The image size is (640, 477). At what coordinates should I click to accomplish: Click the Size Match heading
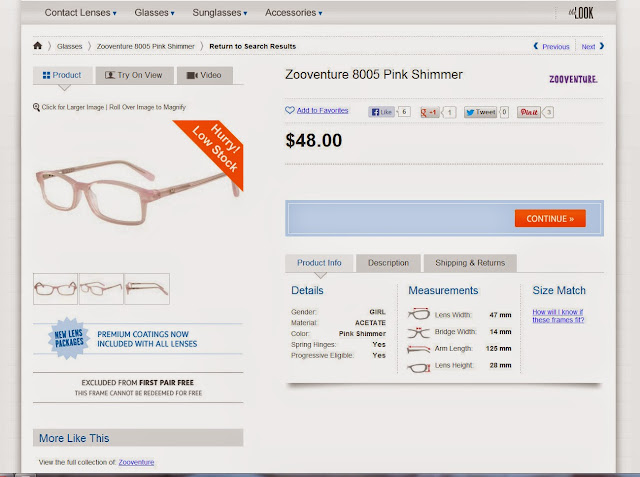pyautogui.click(x=559, y=290)
